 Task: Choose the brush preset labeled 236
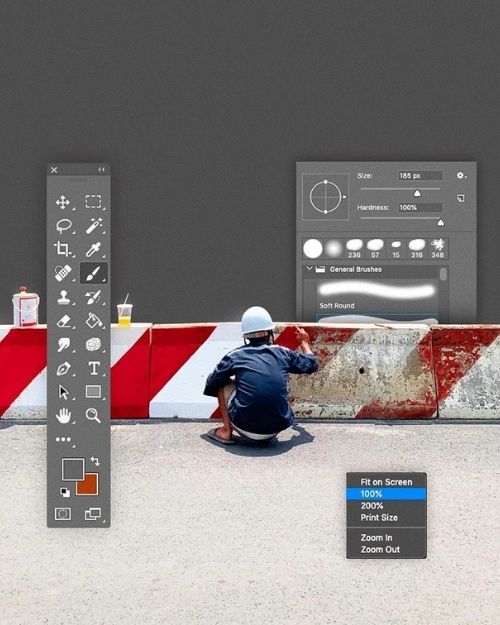point(354,248)
